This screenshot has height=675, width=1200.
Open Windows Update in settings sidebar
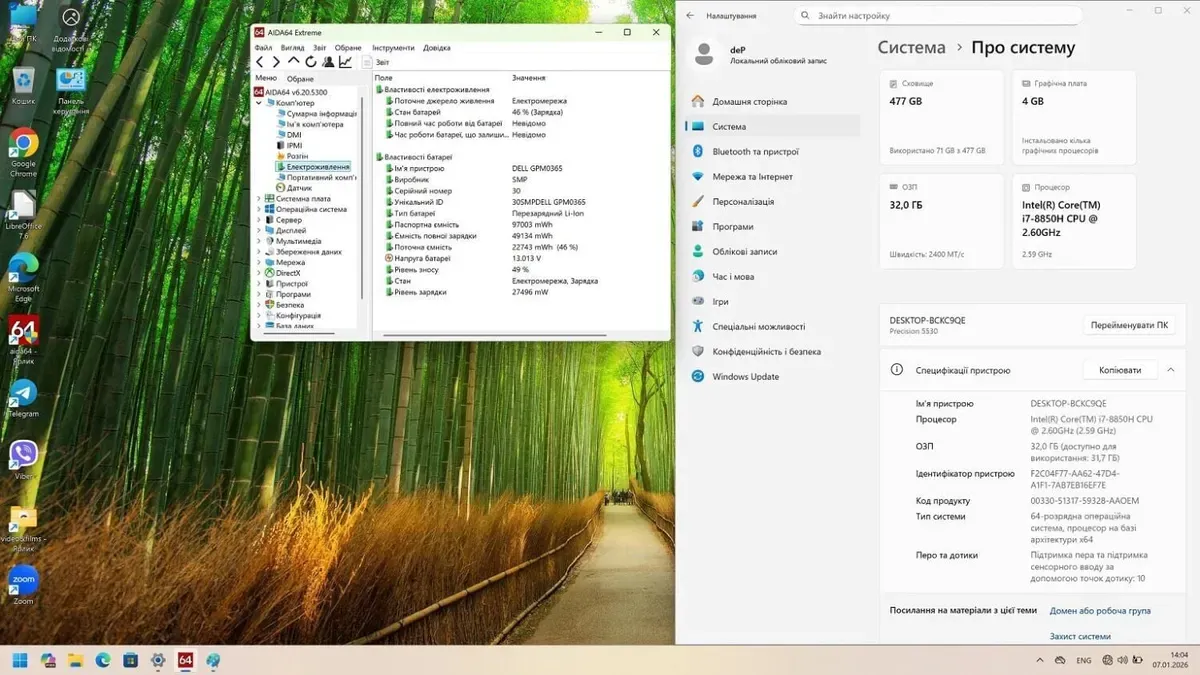[x=745, y=377]
